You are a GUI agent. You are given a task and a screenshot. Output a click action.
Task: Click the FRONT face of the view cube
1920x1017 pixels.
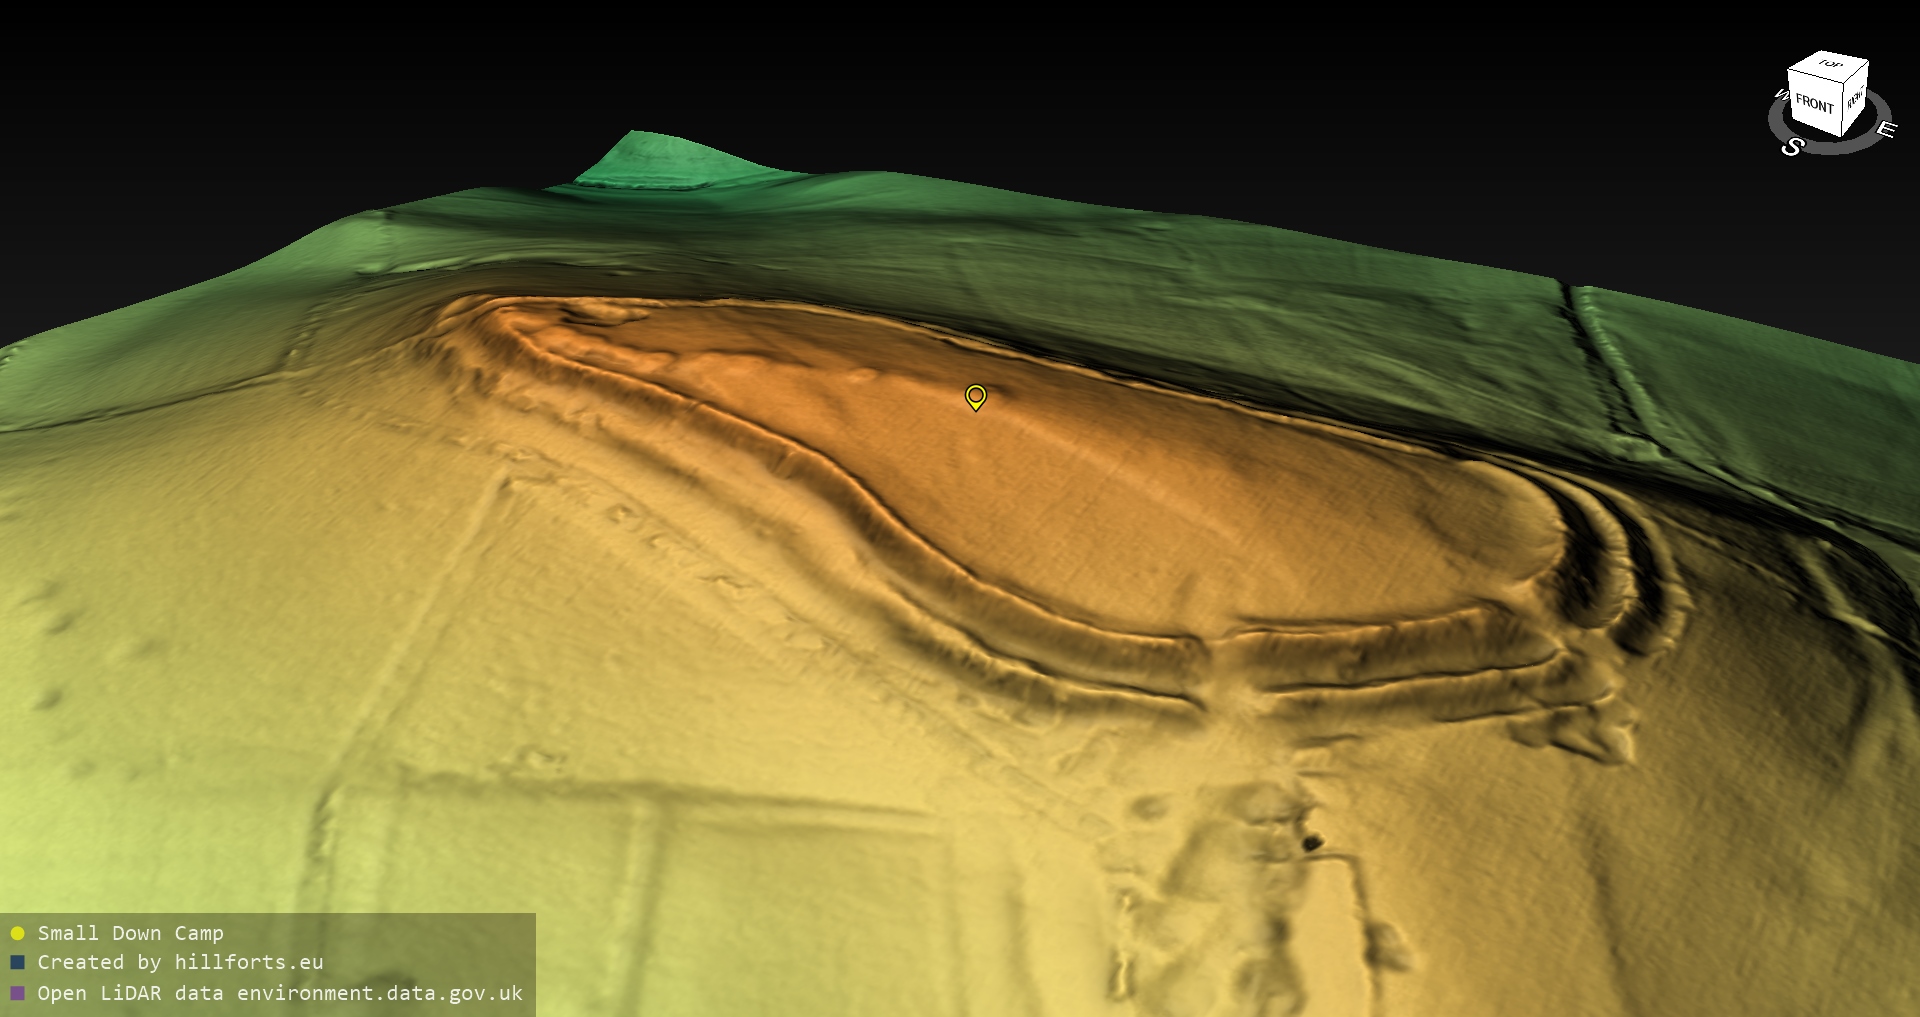(1813, 104)
